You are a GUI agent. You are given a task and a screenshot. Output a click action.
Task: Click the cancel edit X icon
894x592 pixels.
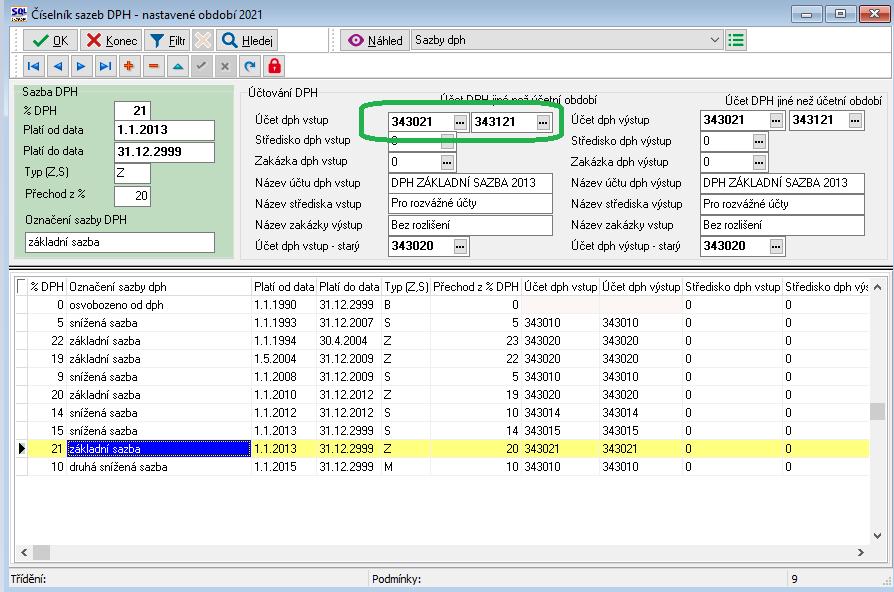coord(225,66)
